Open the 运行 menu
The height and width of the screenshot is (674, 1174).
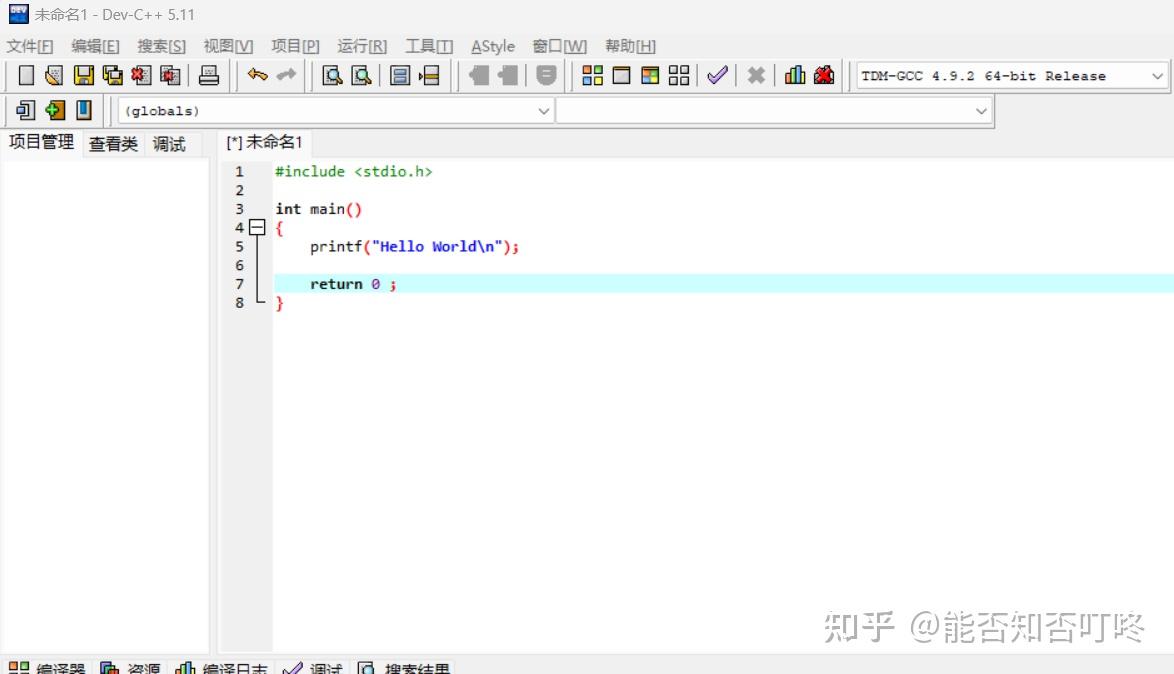[361, 46]
